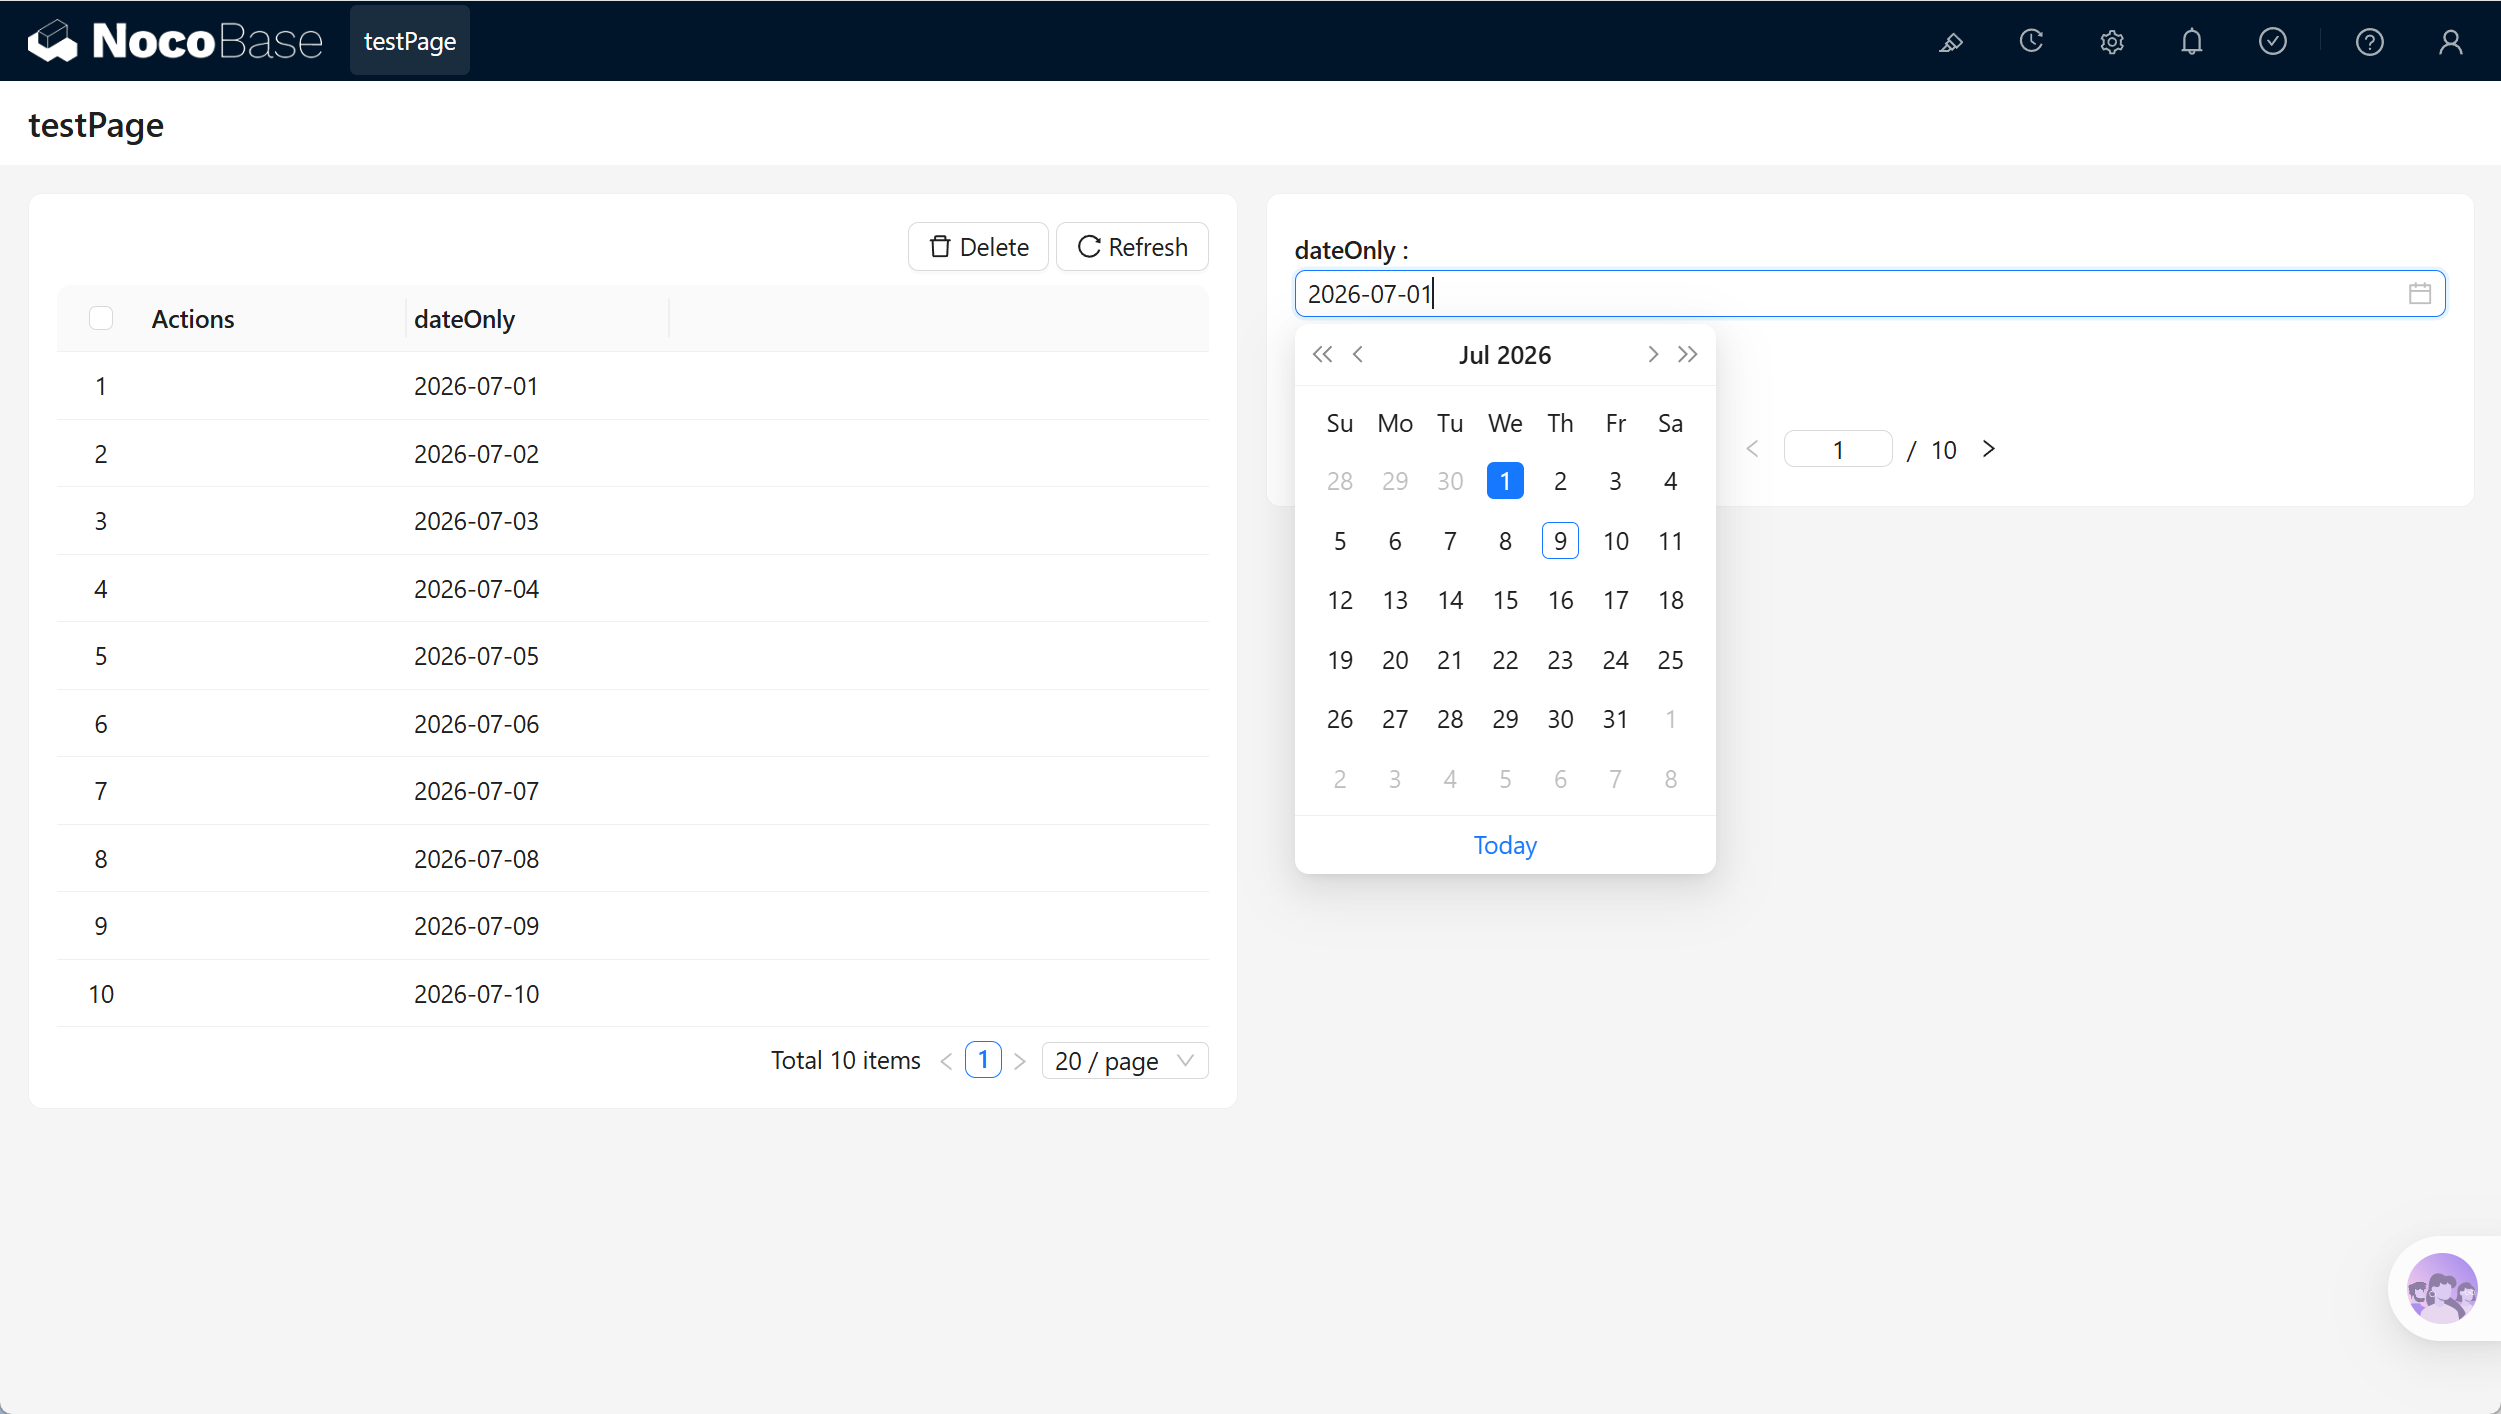Select July 9 in the calendar
This screenshot has height=1414, width=2501.
tap(1560, 541)
